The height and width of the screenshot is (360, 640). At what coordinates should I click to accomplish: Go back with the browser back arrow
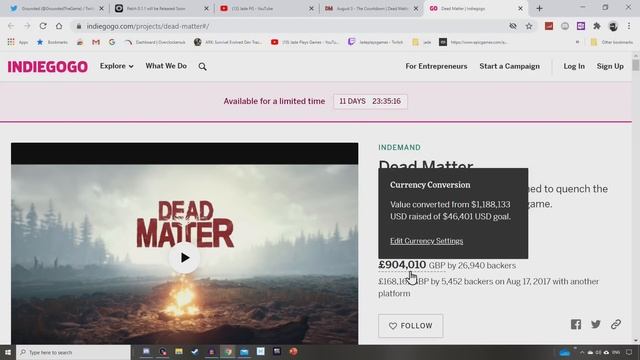(x=11, y=26)
